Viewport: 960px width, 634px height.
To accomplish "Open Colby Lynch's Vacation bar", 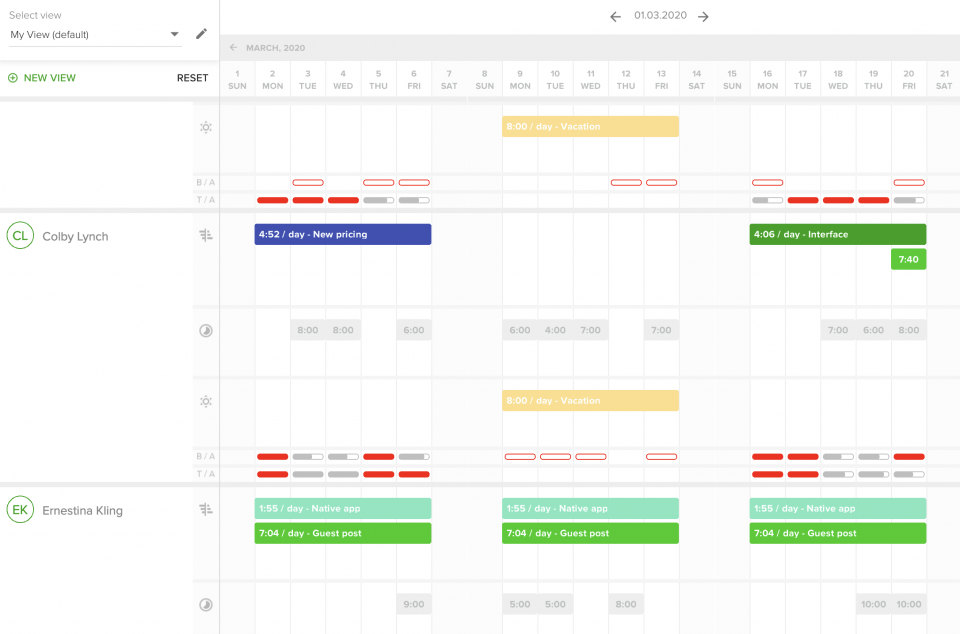I will (590, 401).
